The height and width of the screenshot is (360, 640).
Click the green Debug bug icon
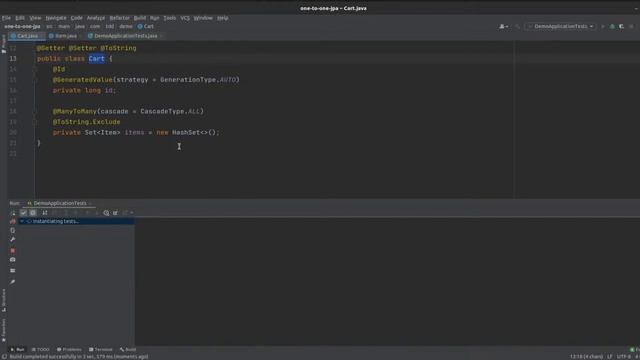click(612, 27)
